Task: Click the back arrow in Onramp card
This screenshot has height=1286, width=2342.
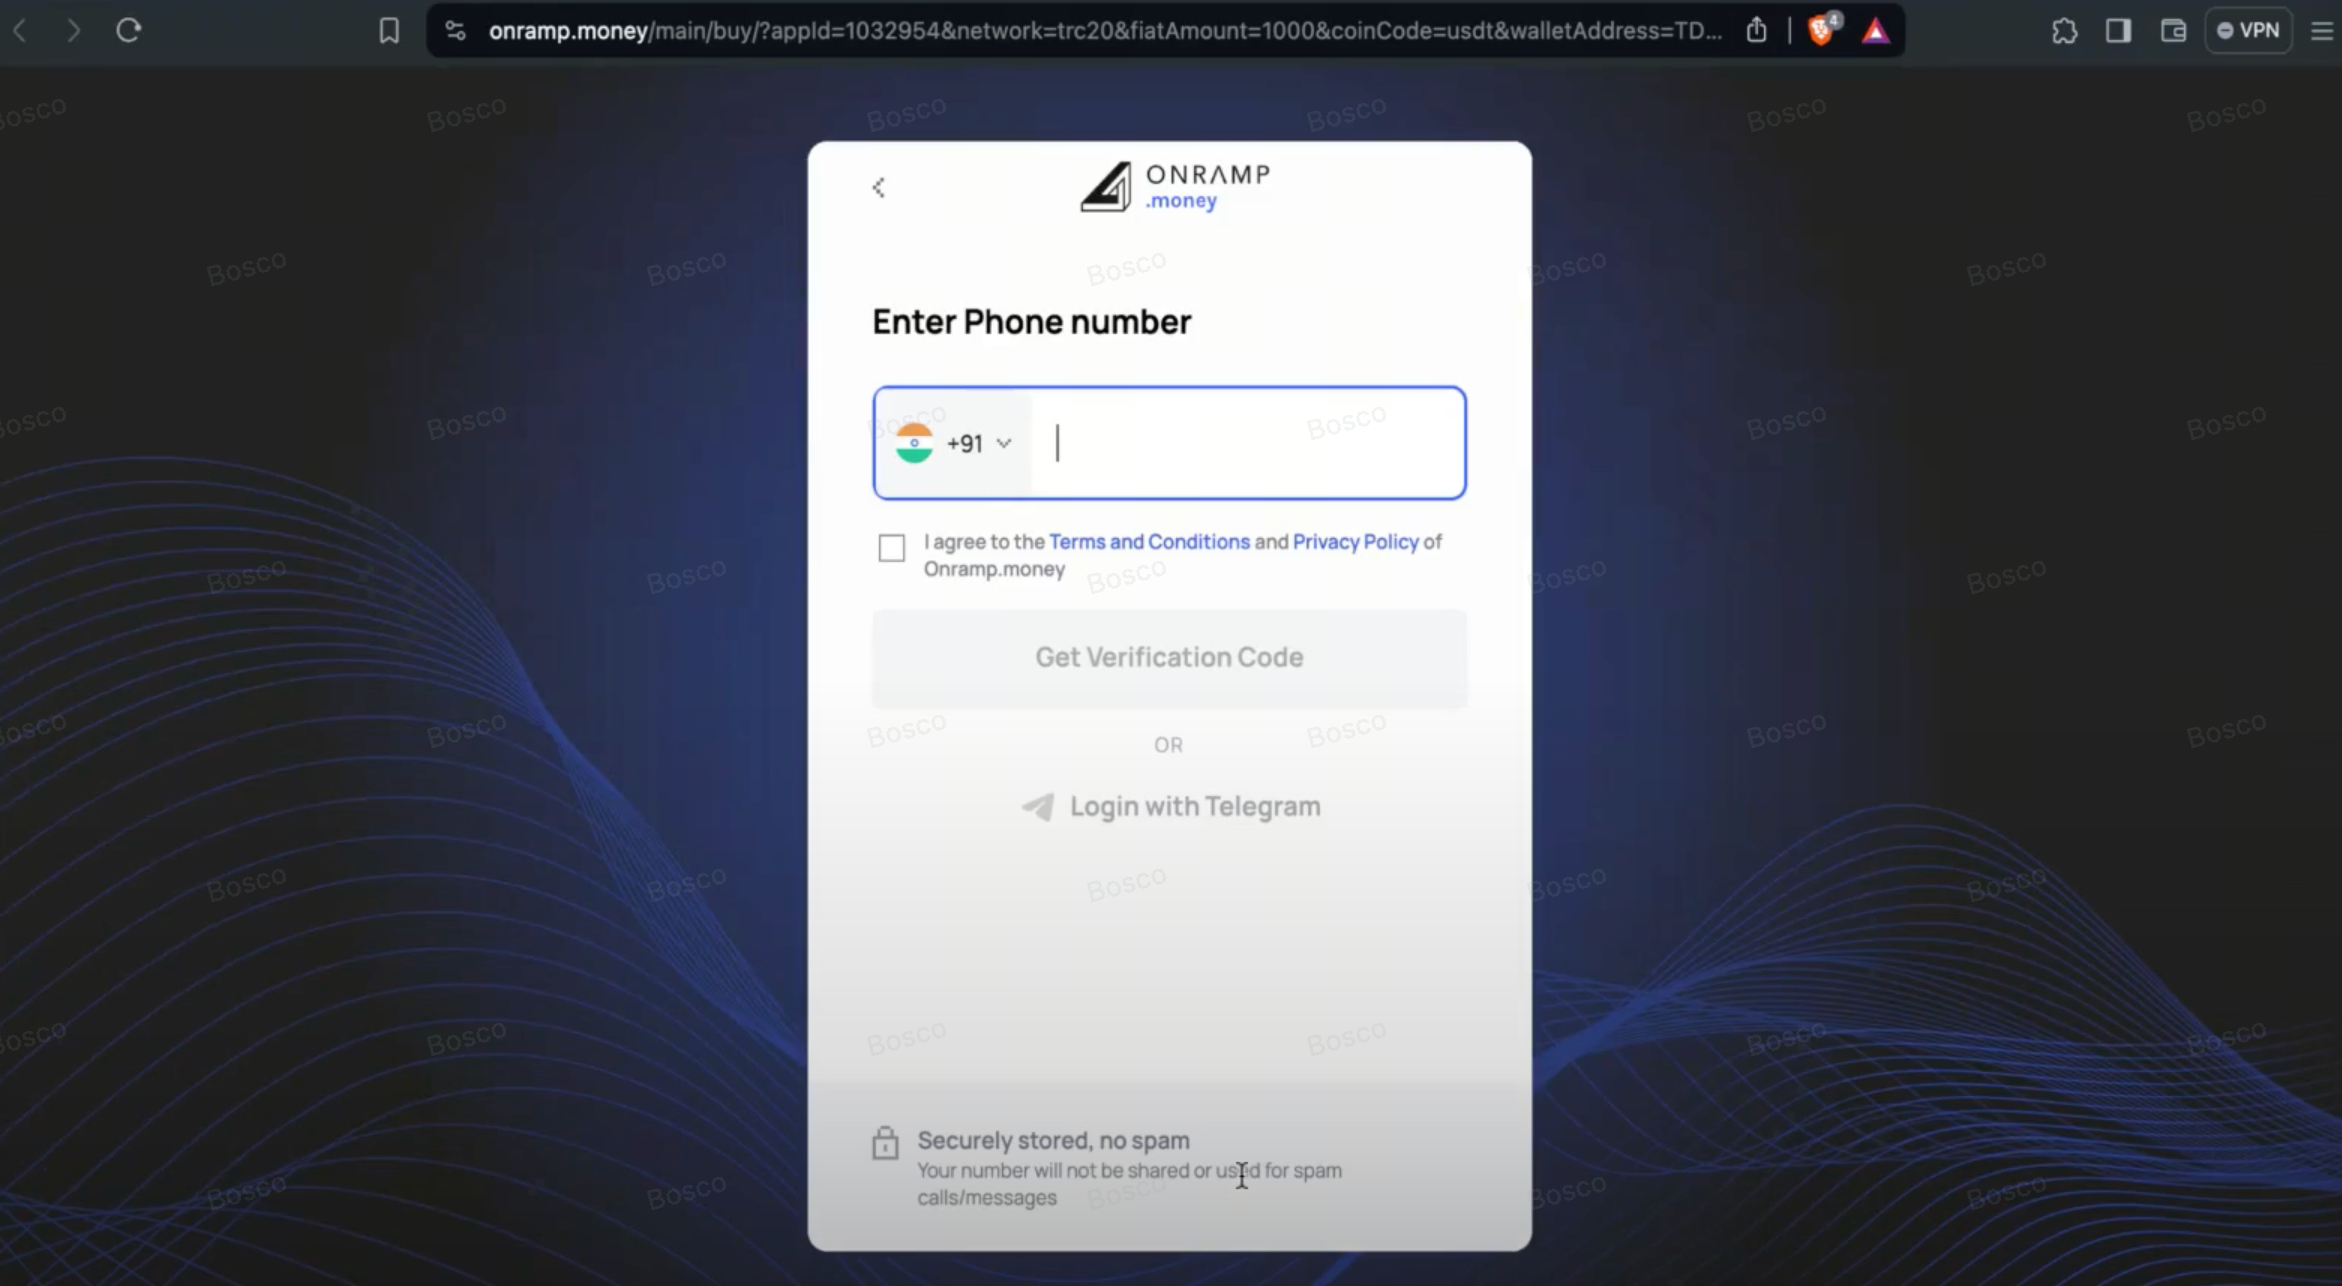Action: (879, 188)
